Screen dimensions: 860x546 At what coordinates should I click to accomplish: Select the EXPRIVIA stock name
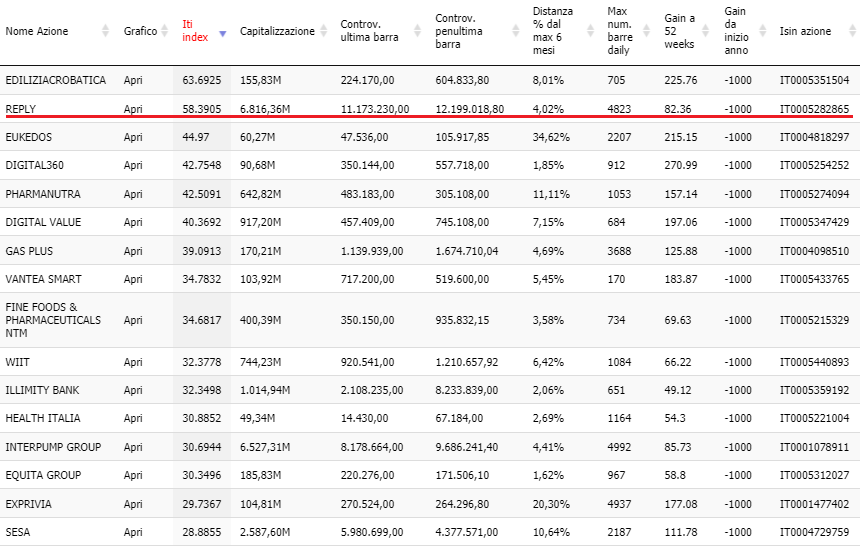click(29, 504)
